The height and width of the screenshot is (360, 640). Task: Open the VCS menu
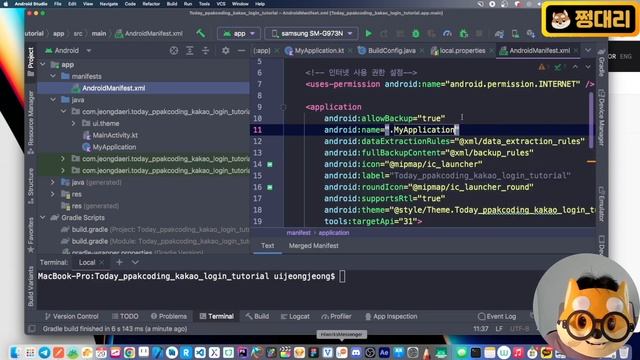[221, 4]
